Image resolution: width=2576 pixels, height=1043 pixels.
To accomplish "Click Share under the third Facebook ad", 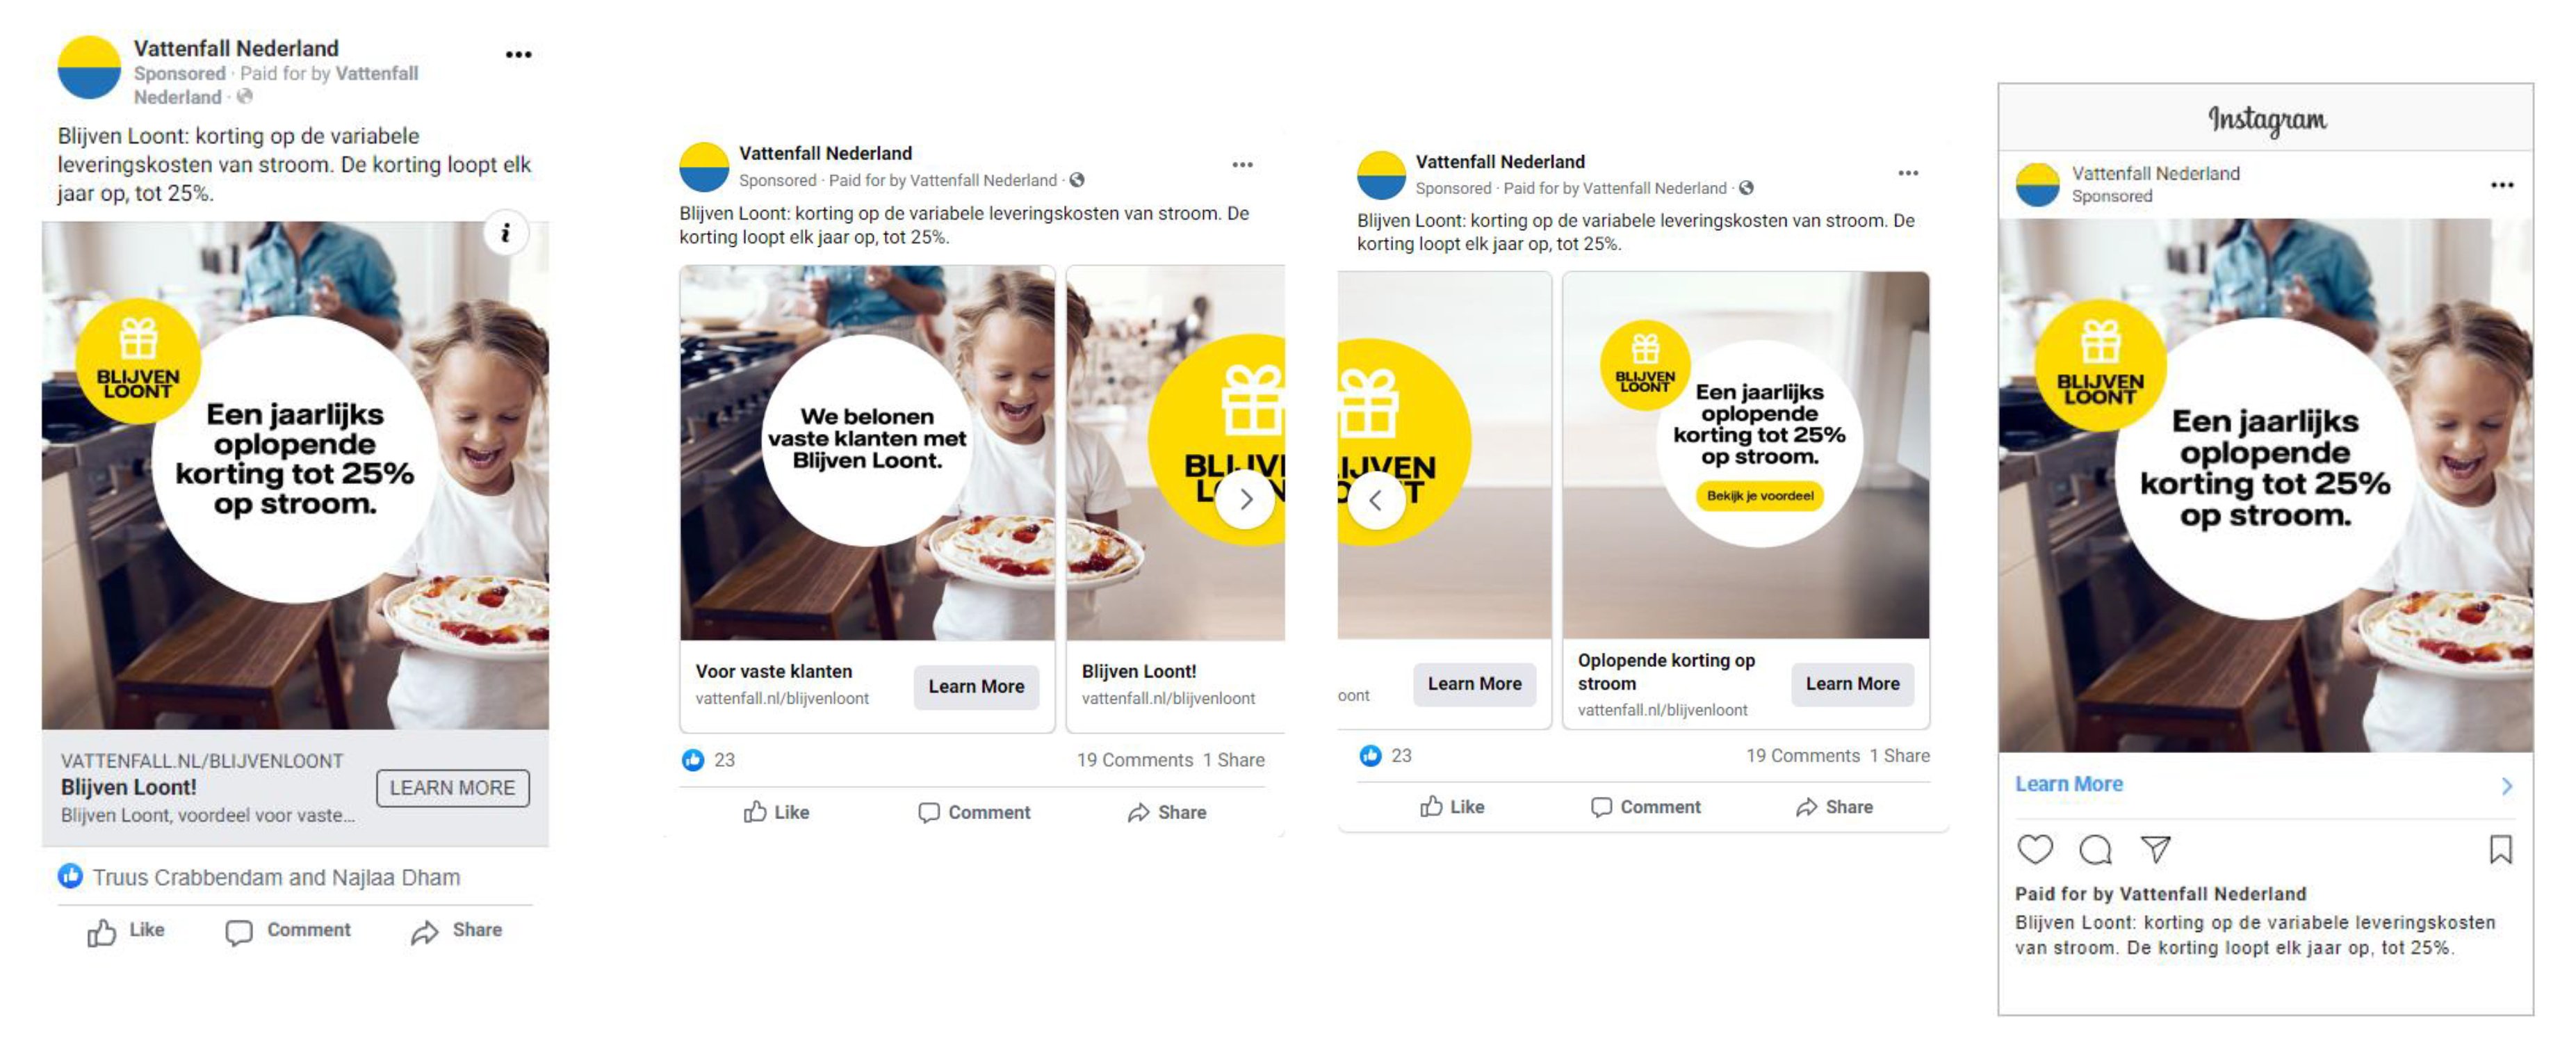I will [1834, 807].
